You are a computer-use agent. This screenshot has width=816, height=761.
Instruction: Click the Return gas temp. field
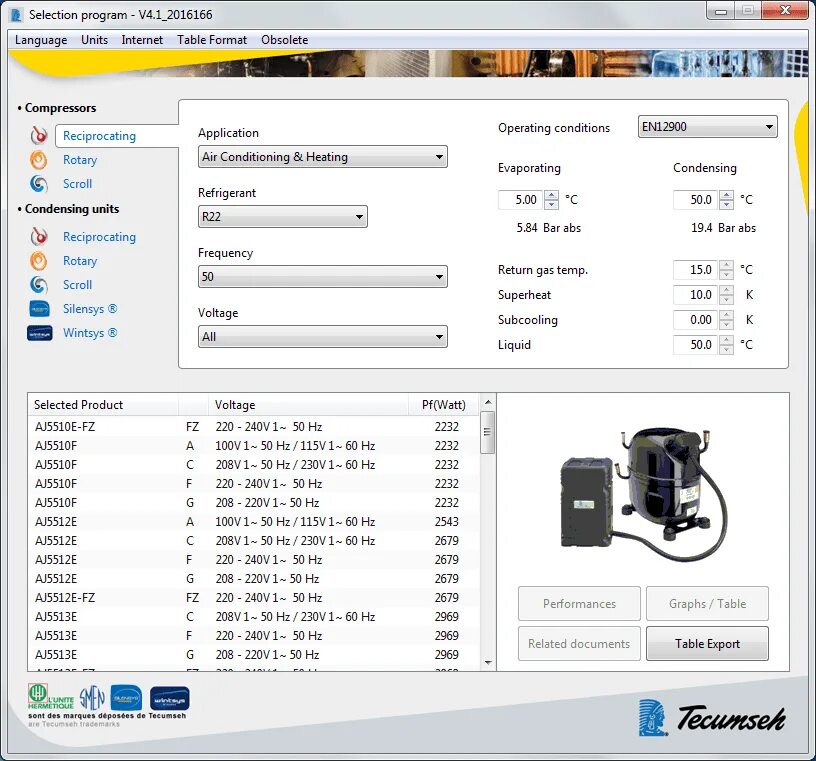pyautogui.click(x=696, y=270)
